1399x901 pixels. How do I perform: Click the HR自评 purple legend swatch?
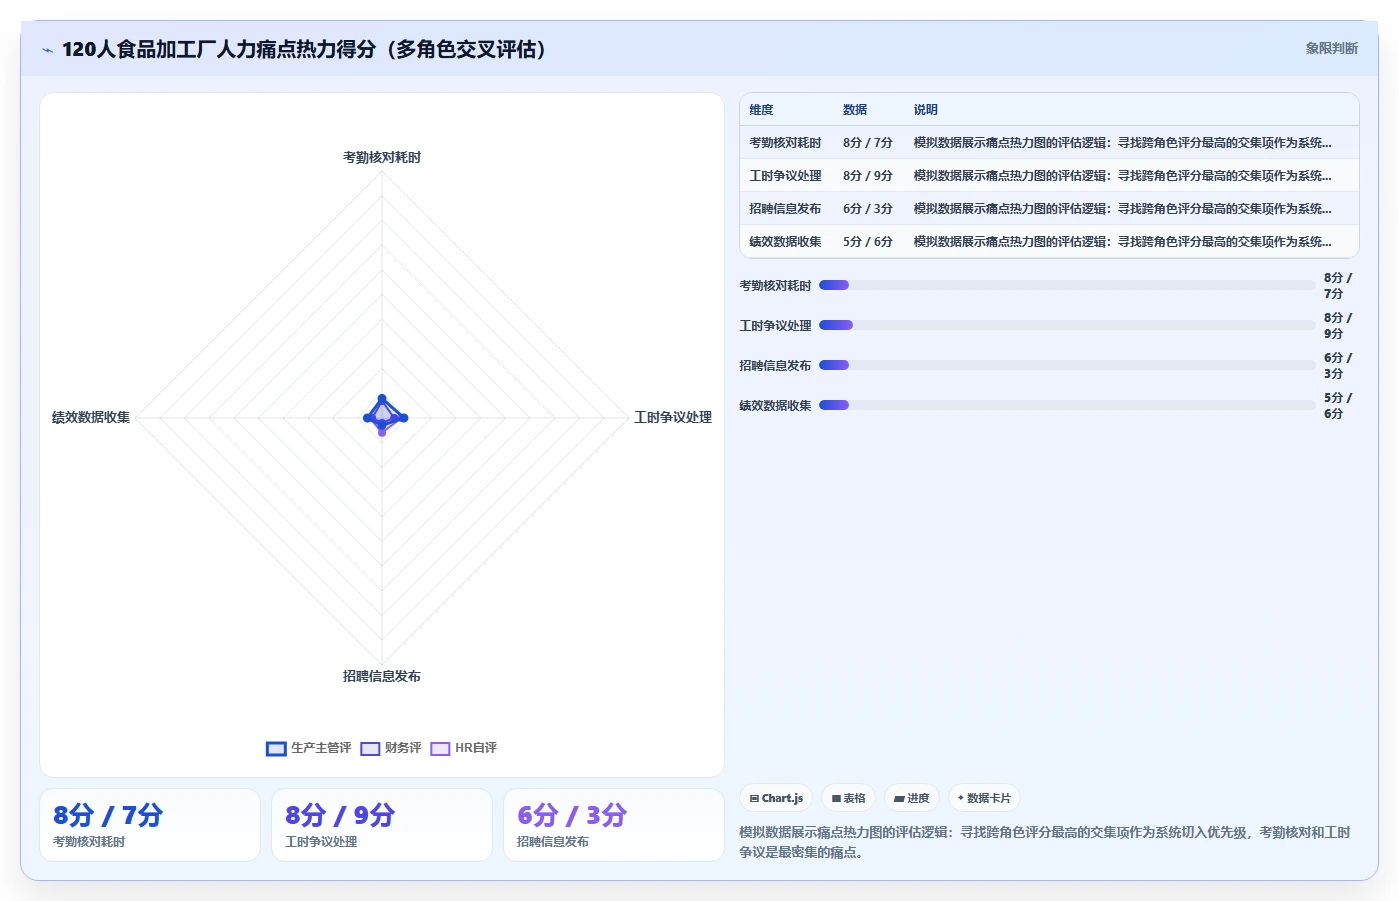pos(440,749)
